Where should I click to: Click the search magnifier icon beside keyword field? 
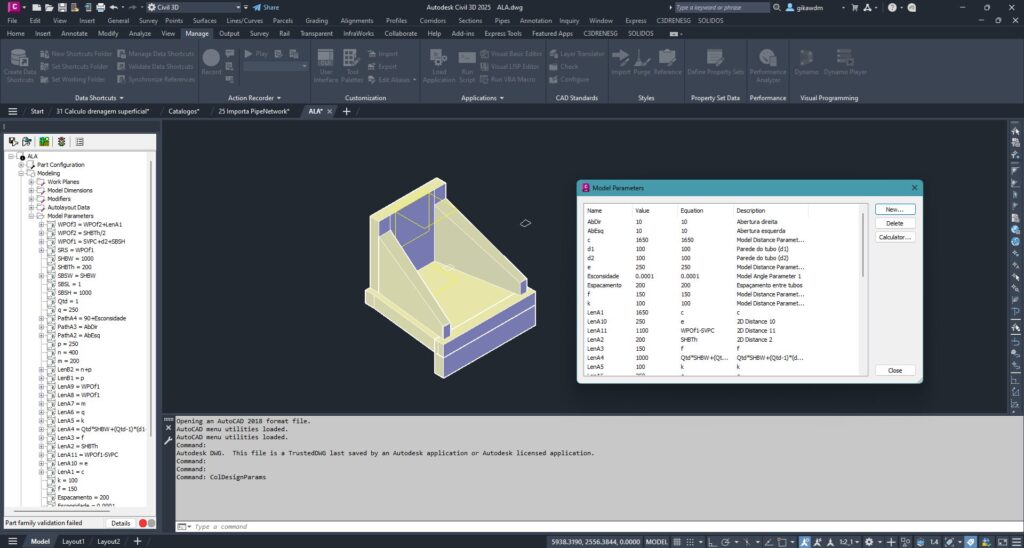(x=776, y=7)
